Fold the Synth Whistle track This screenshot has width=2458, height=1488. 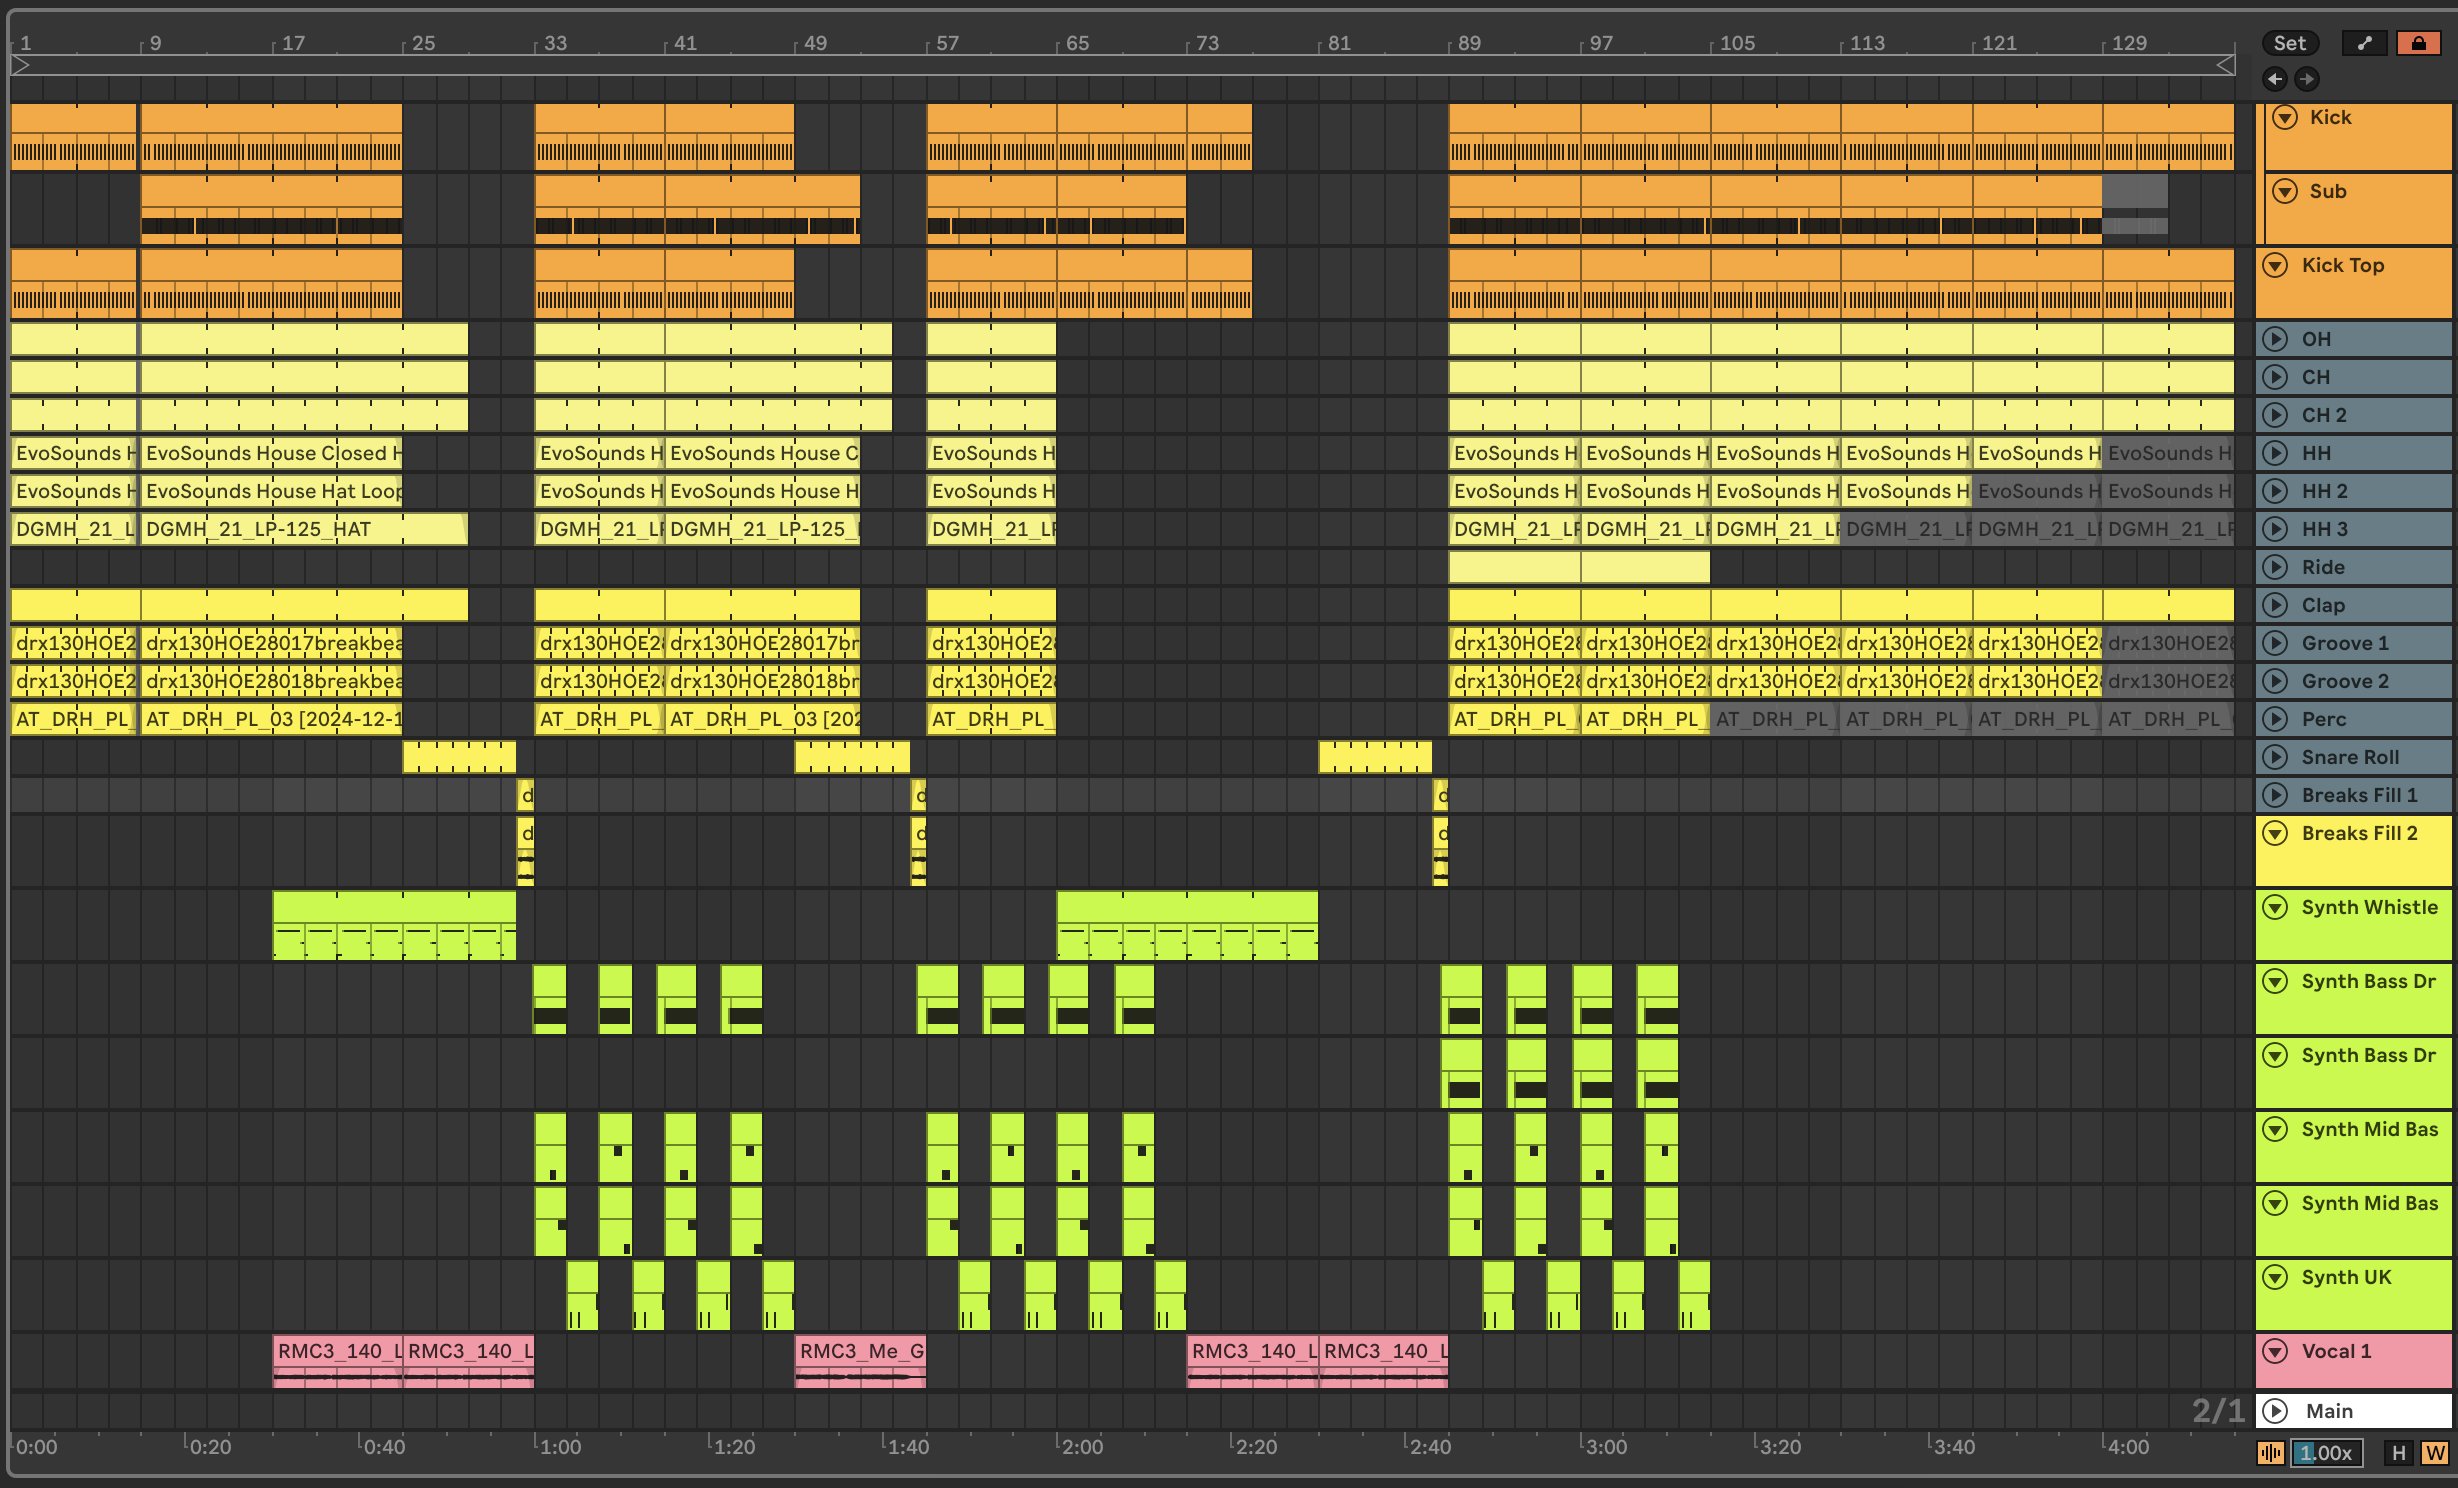click(x=2275, y=907)
